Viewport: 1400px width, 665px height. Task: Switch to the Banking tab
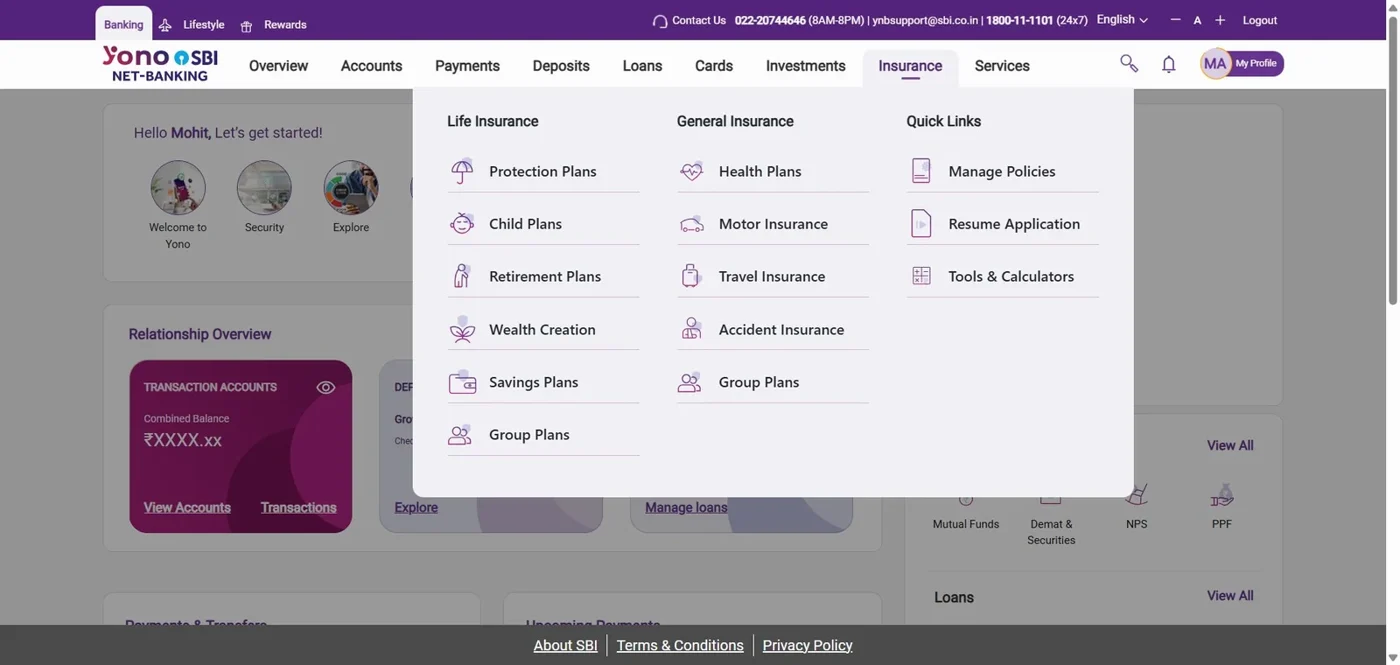coord(124,24)
